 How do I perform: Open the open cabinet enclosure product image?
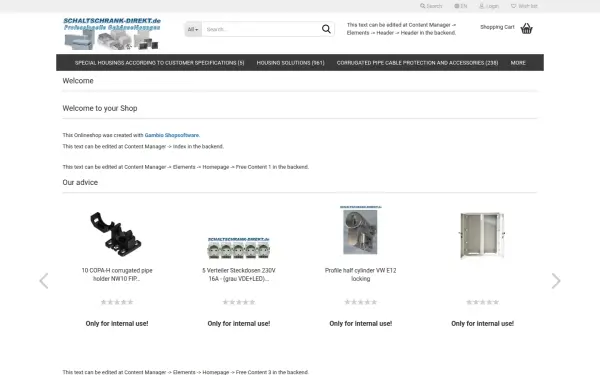(482, 235)
